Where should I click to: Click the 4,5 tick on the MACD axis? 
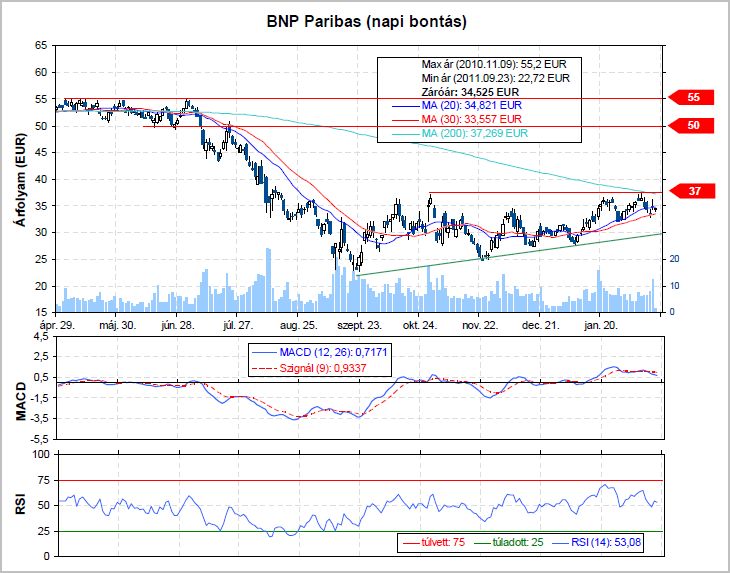[40, 337]
